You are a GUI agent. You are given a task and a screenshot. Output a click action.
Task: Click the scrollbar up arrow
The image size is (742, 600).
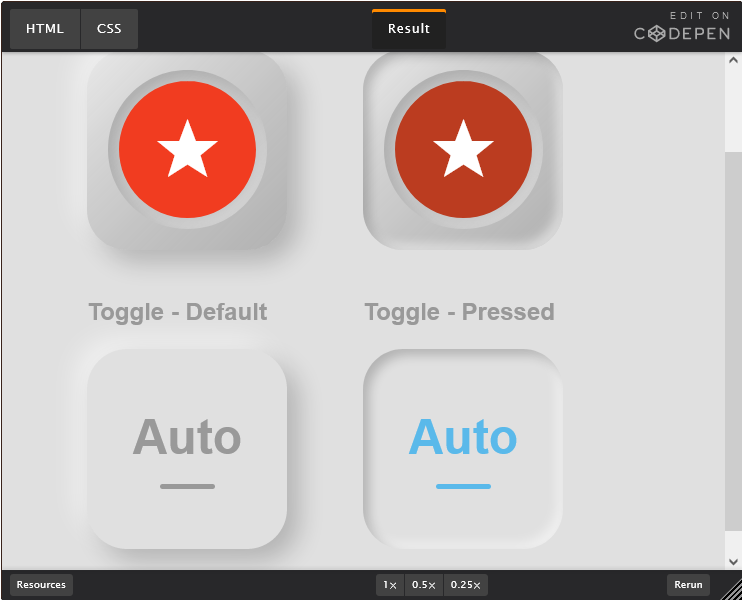[733, 60]
